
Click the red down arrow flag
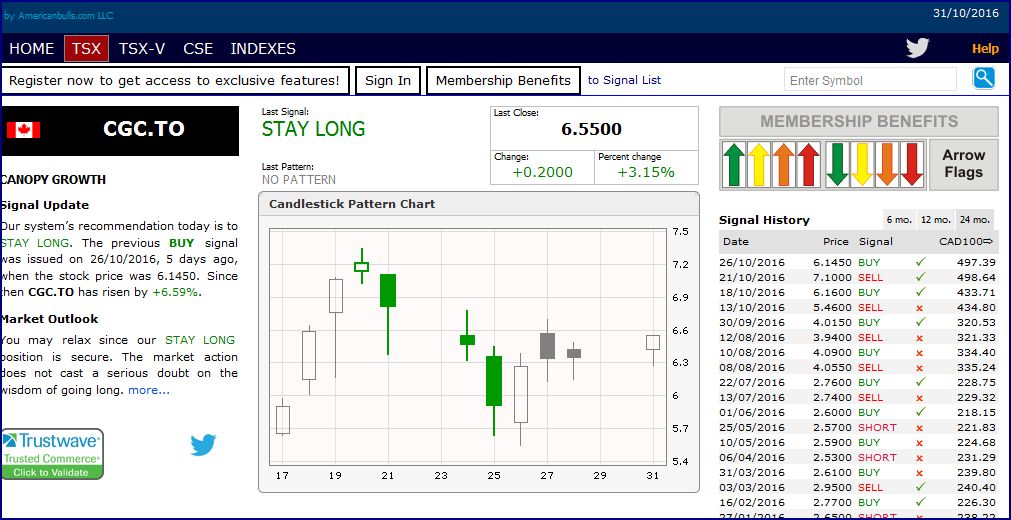(911, 164)
